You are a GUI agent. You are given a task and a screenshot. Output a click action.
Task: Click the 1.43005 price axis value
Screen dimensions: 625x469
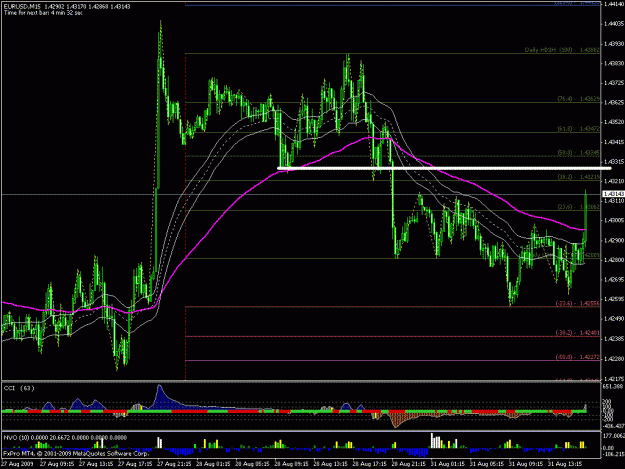pyautogui.click(x=613, y=220)
